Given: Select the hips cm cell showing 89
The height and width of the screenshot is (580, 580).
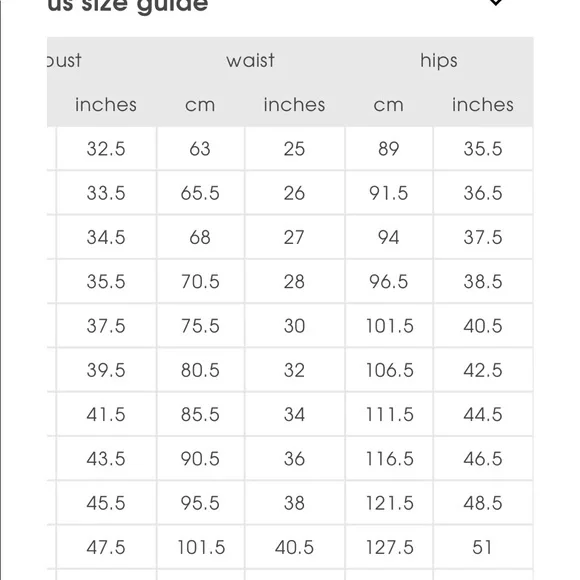Looking at the screenshot, I should (389, 149).
